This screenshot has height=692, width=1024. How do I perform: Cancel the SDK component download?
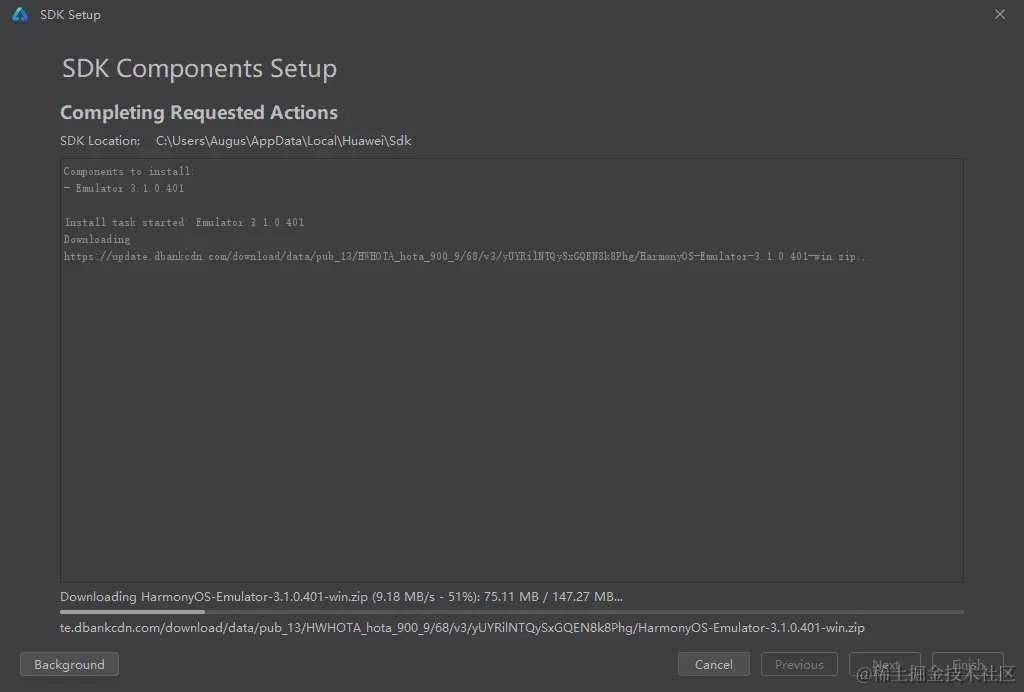click(713, 665)
